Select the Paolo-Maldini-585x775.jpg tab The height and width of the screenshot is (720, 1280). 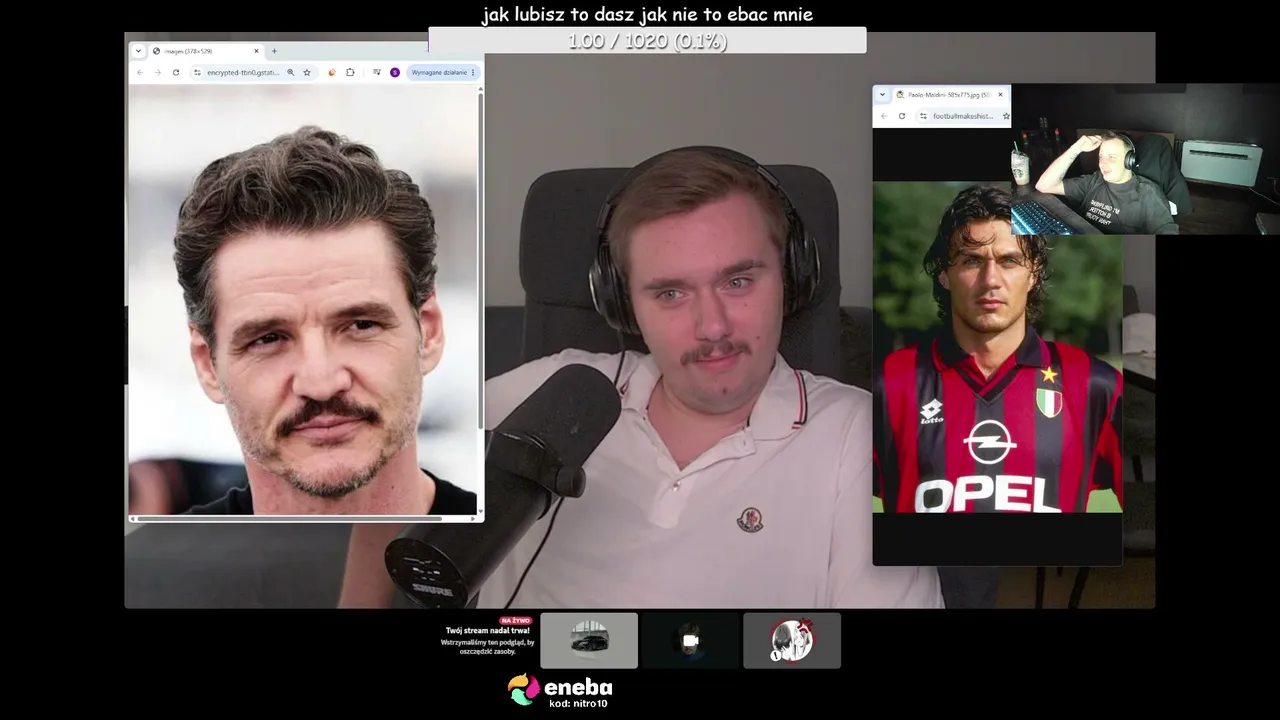click(949, 95)
